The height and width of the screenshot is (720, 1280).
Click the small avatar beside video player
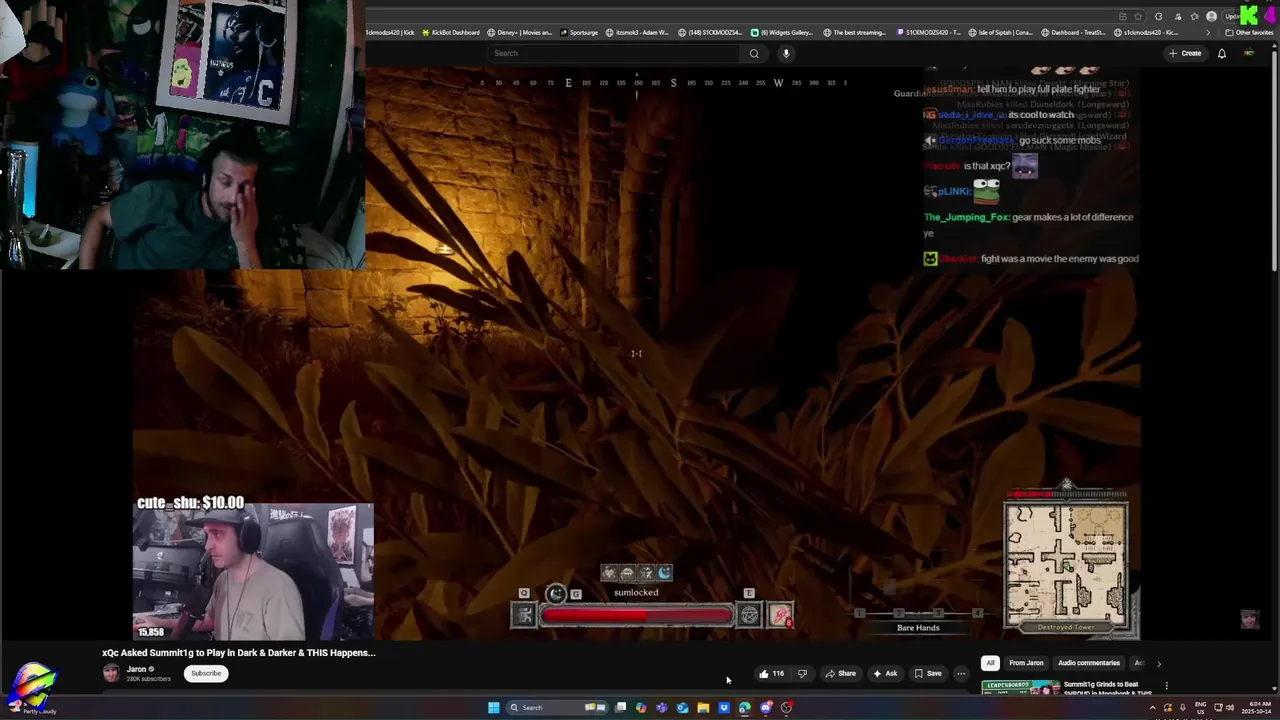pyautogui.click(x=1249, y=619)
